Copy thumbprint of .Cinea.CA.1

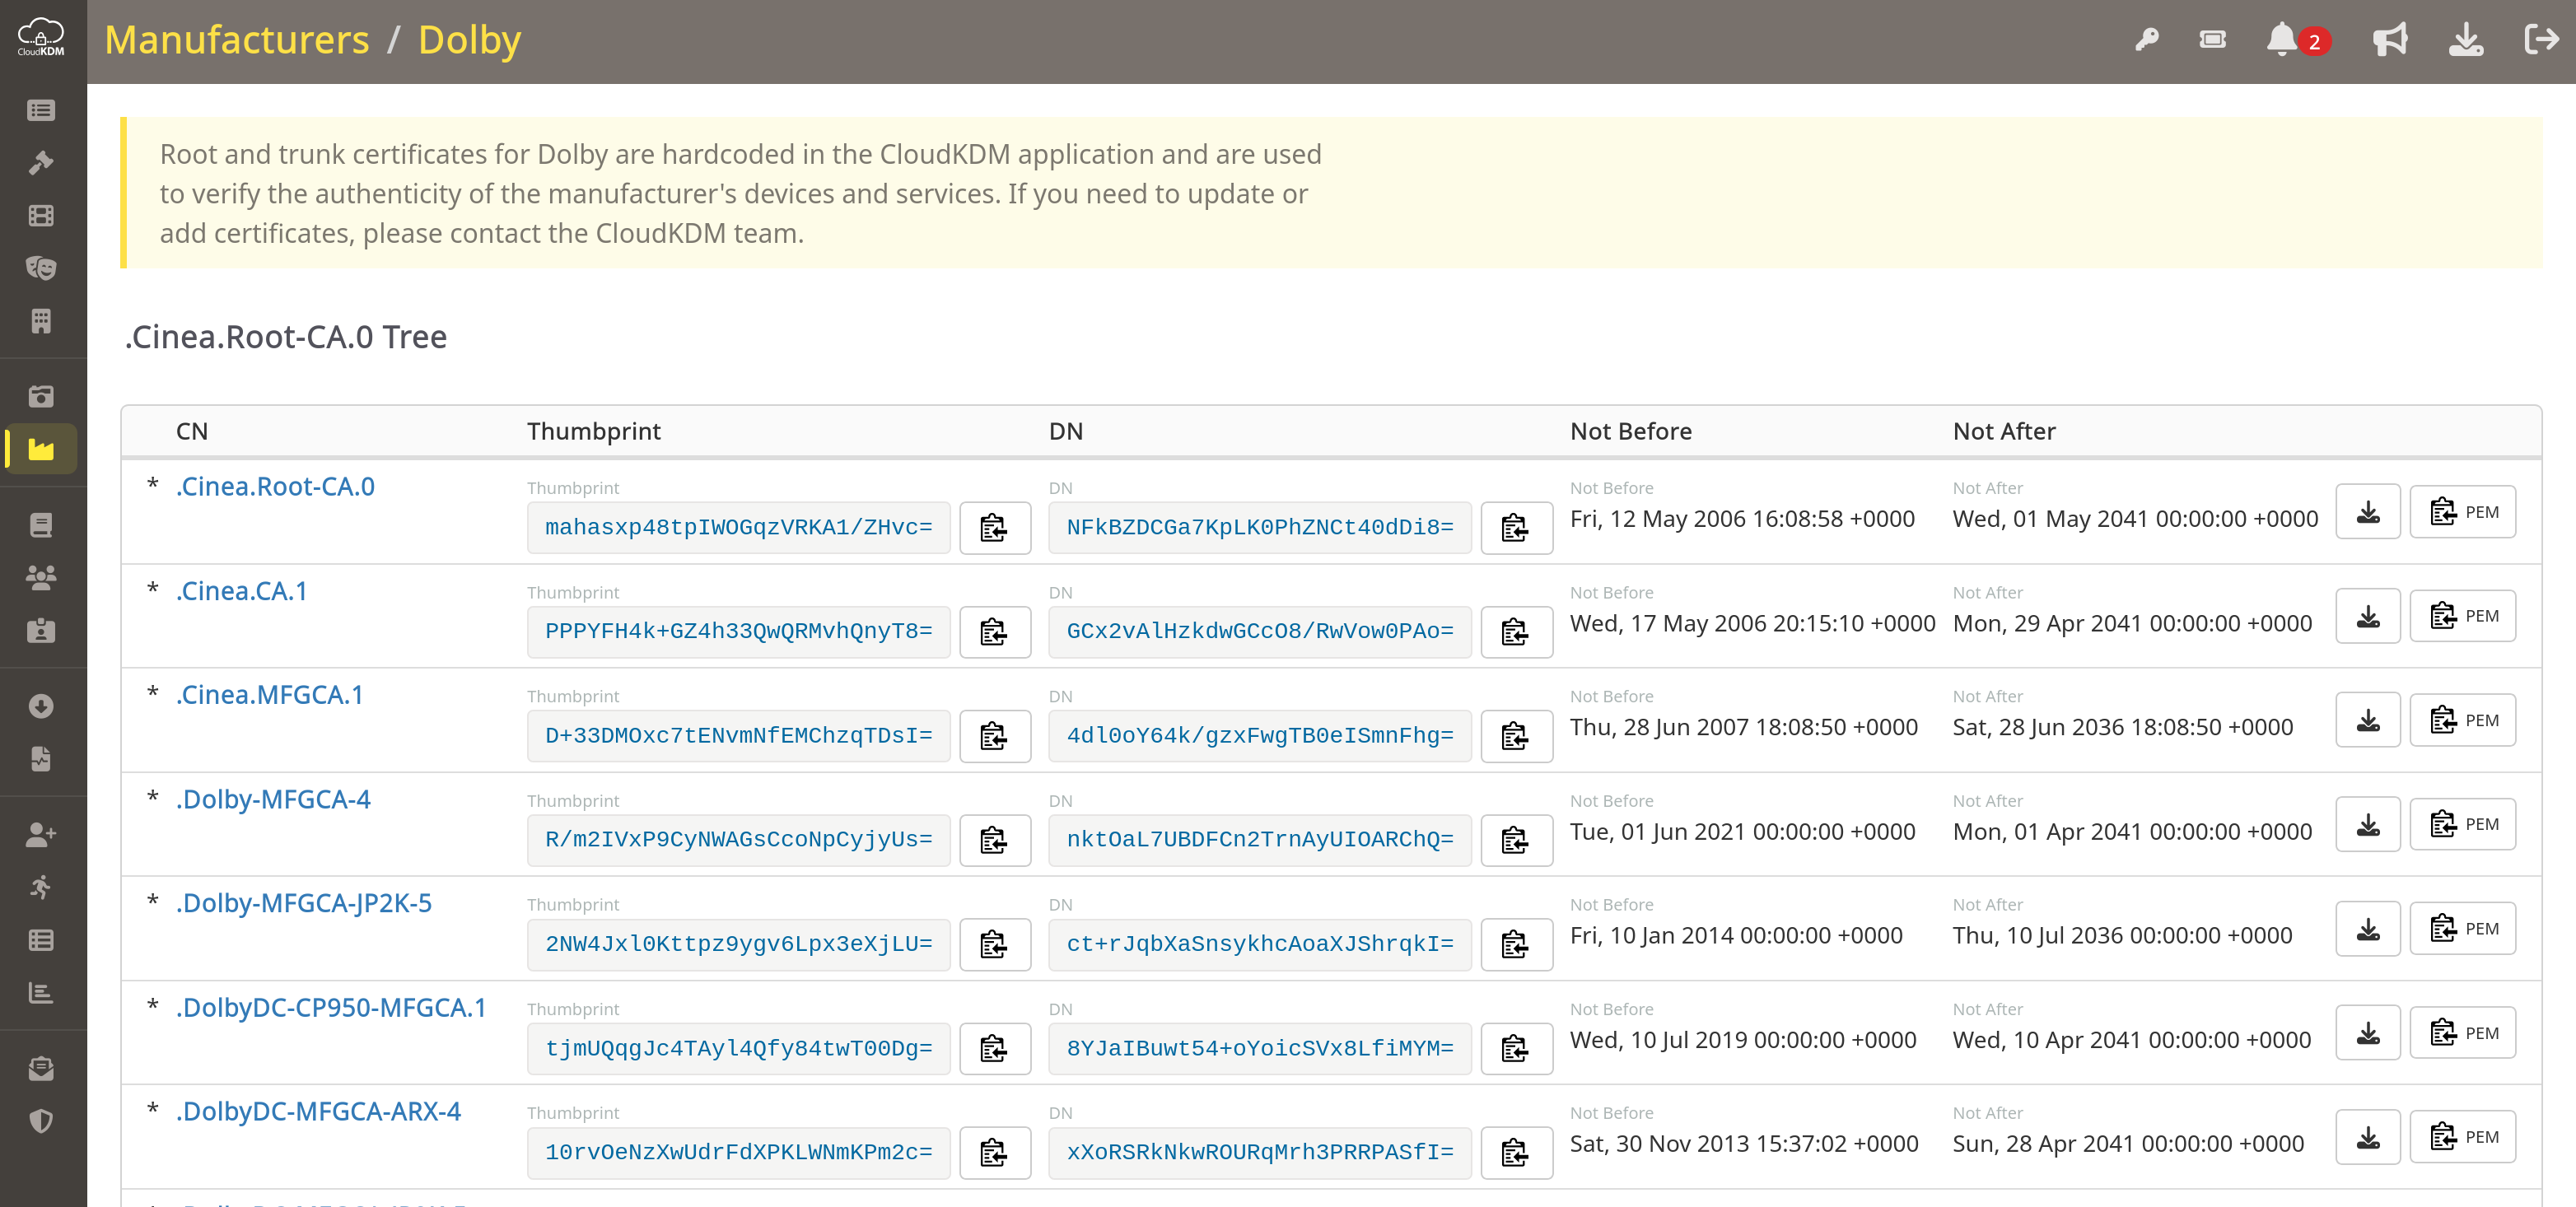click(x=994, y=632)
